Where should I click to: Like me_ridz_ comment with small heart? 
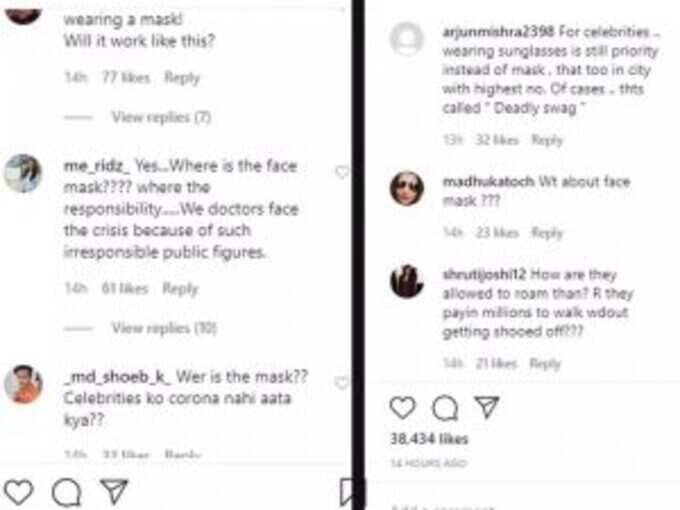[342, 172]
